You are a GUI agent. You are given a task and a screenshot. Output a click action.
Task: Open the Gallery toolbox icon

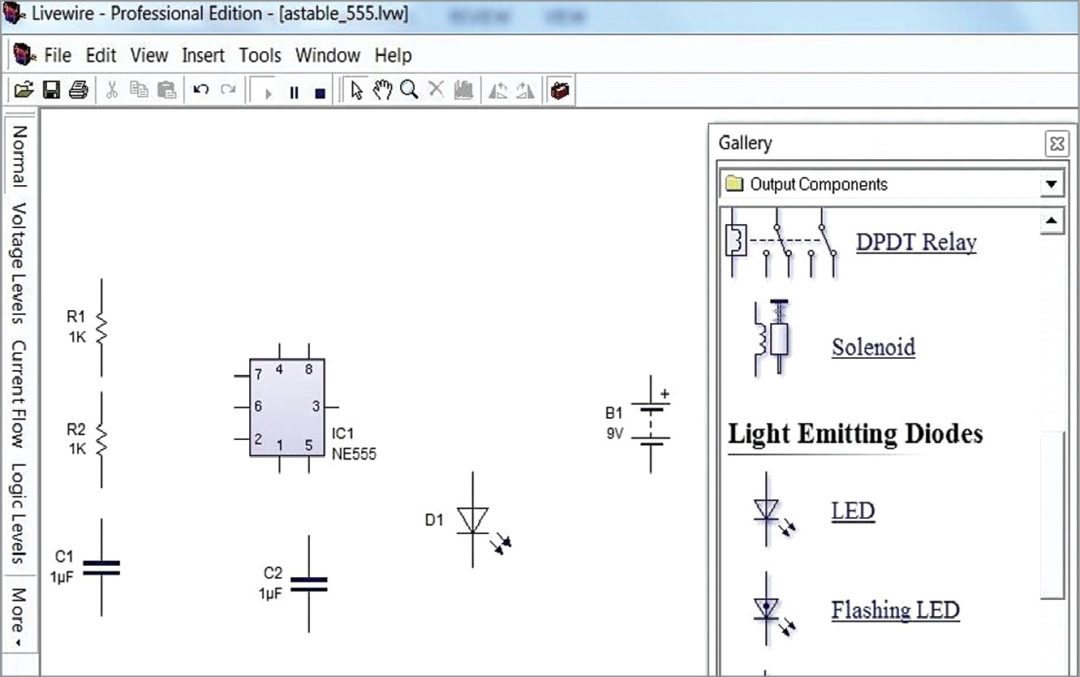coord(561,91)
